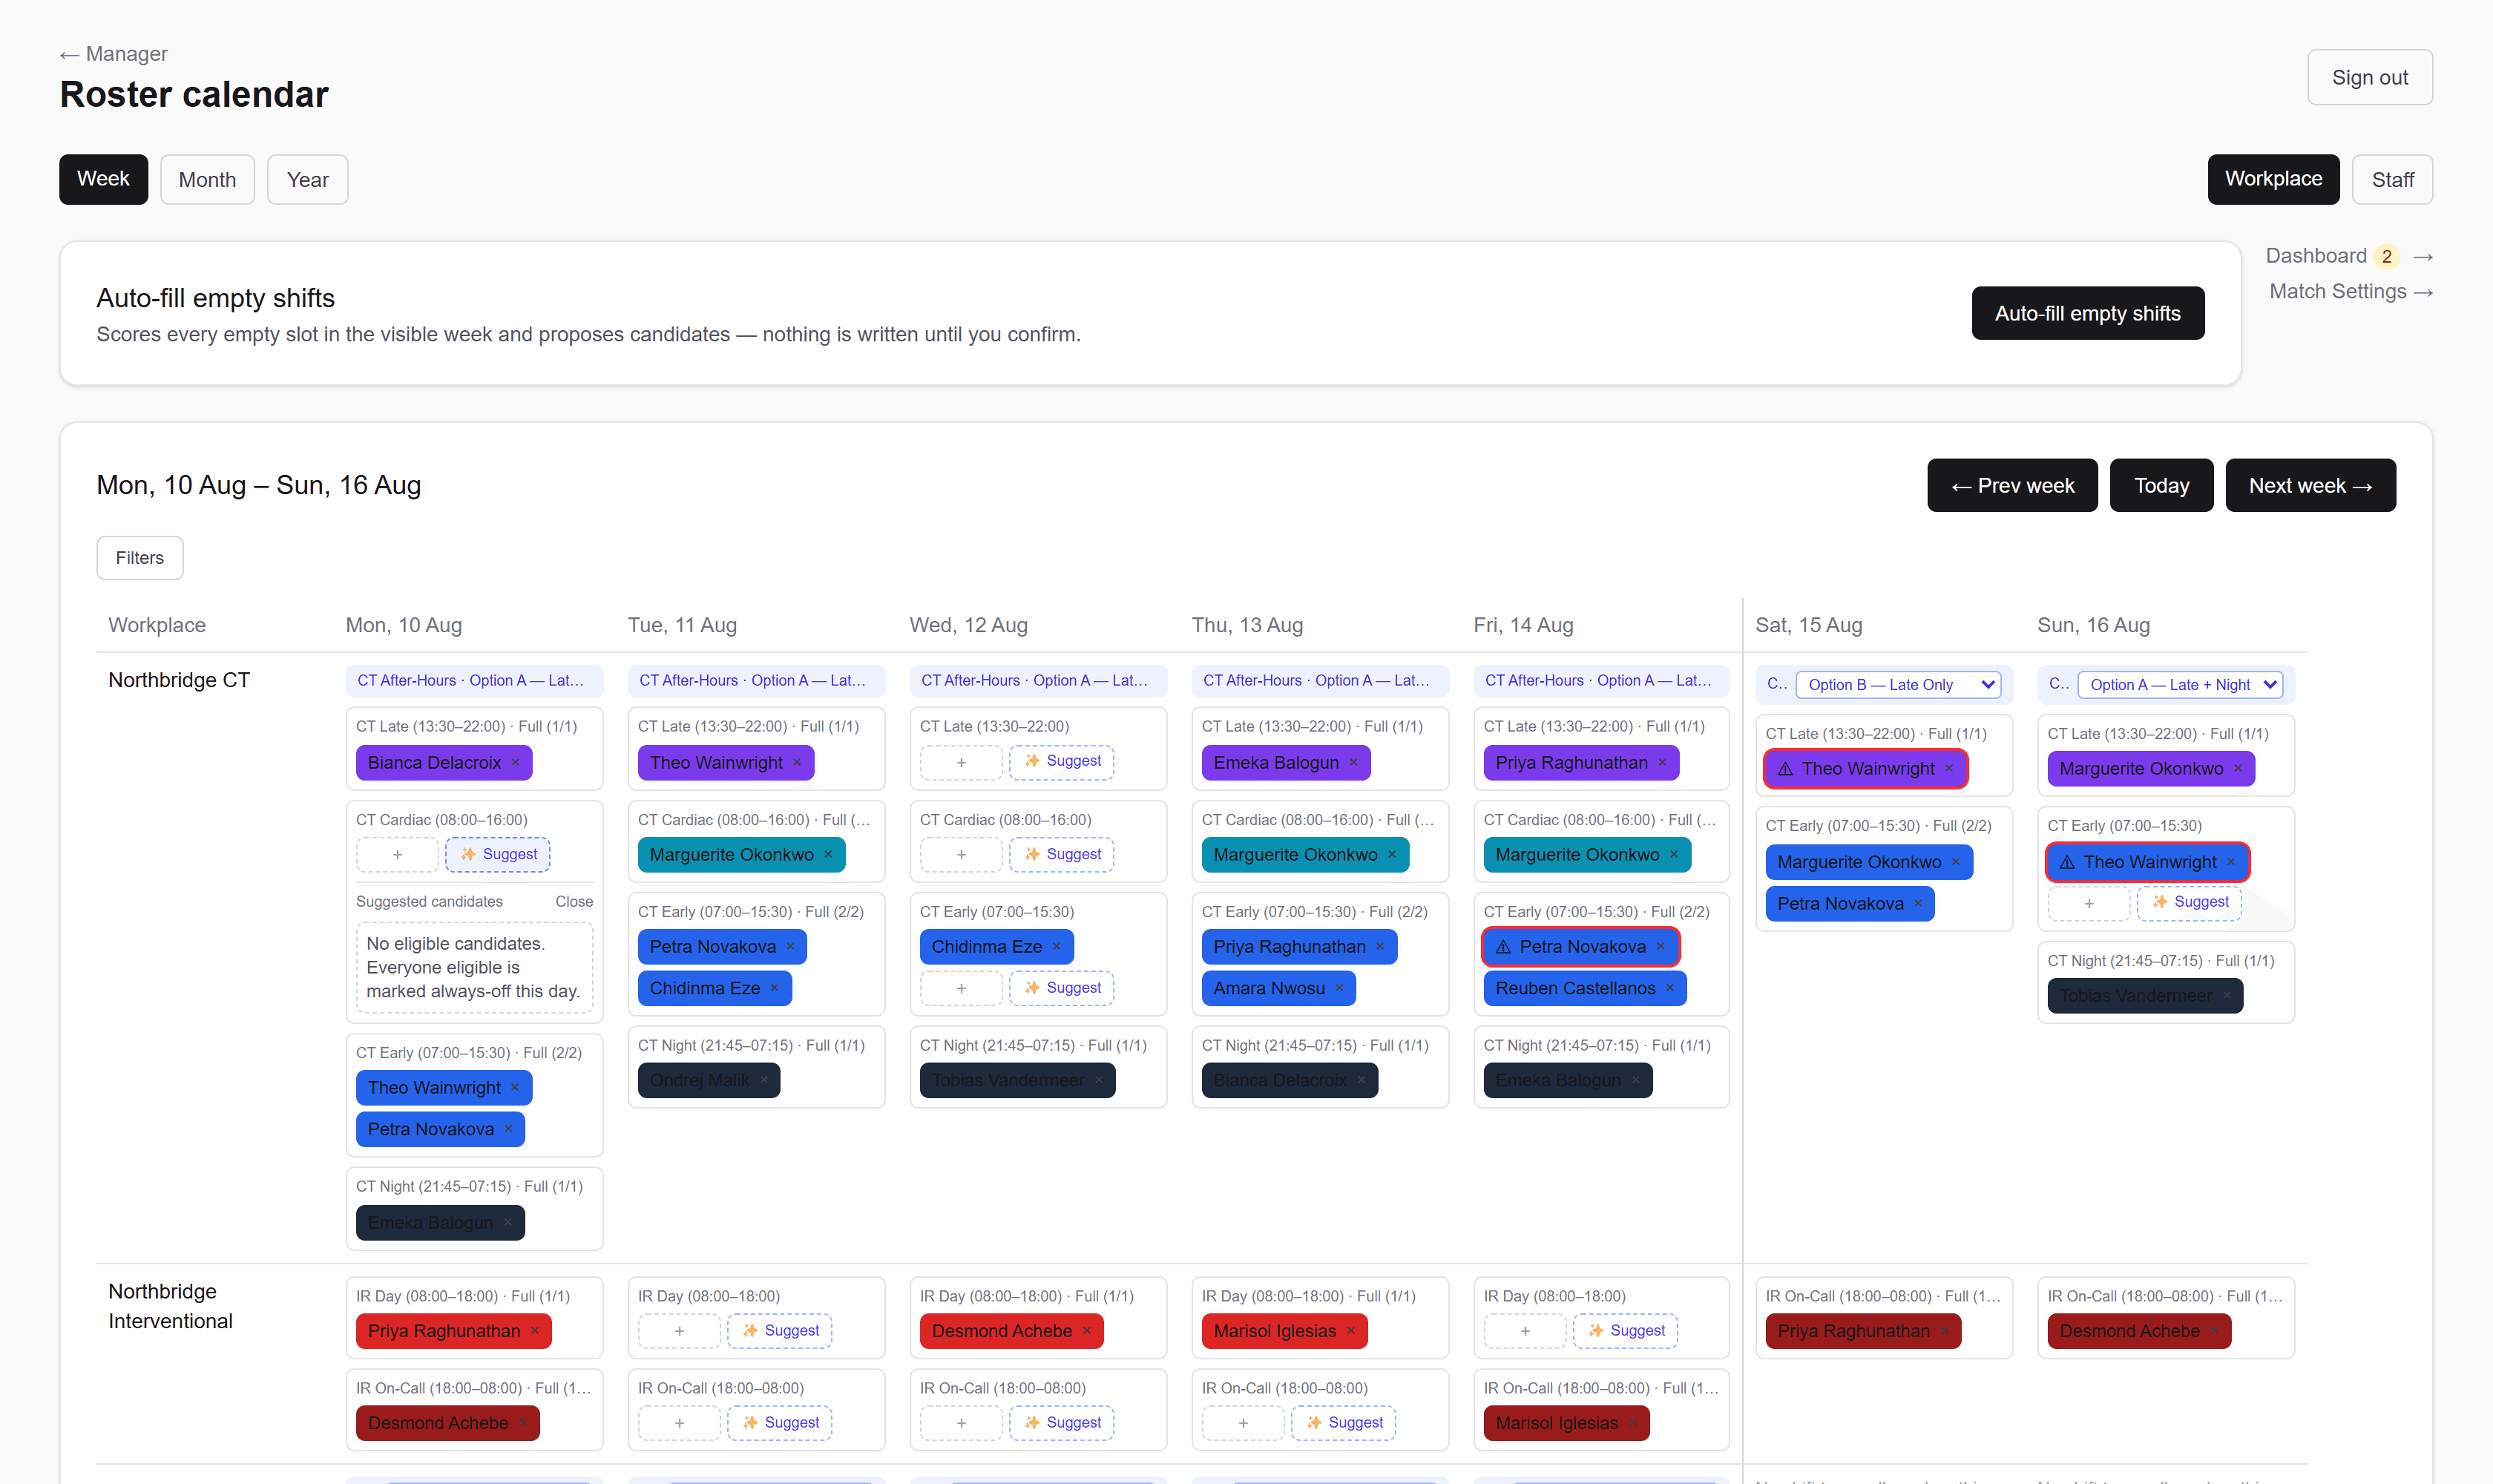The height and width of the screenshot is (1484, 2493).
Task: Open the Dashboard link
Action: (x=2349, y=256)
